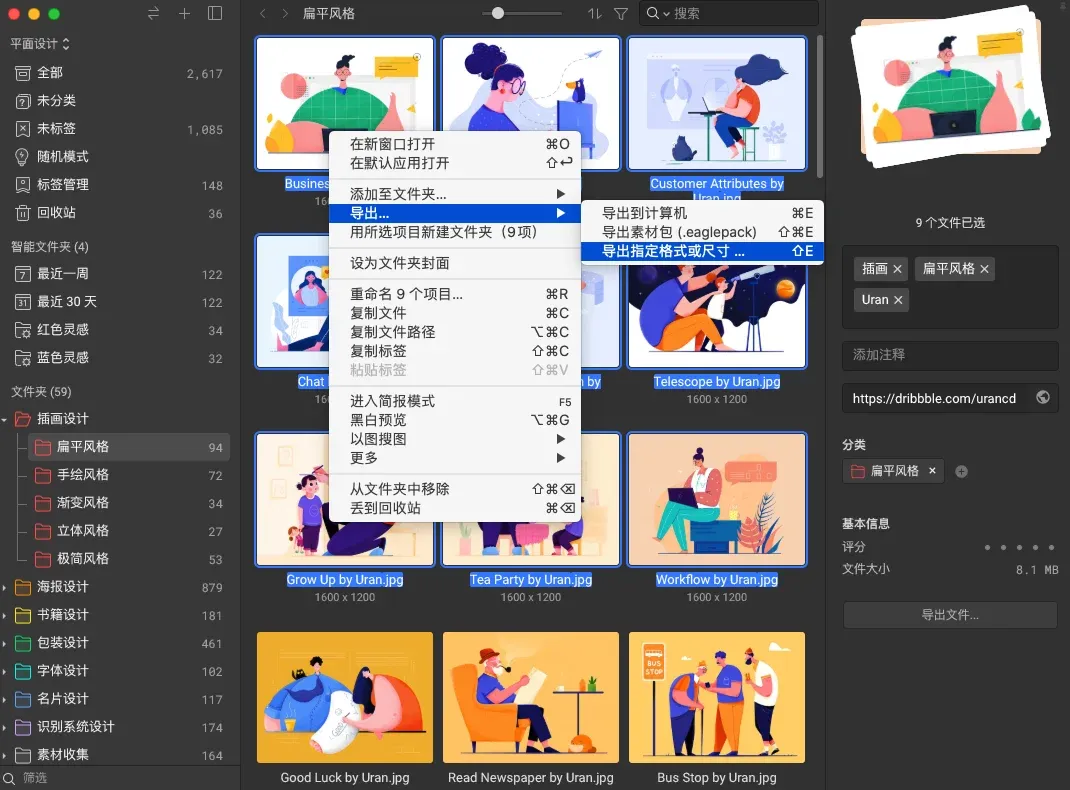1070x790 pixels.
Task: Click the 评分 rating dots
Action: pyautogui.click(x=1019, y=547)
